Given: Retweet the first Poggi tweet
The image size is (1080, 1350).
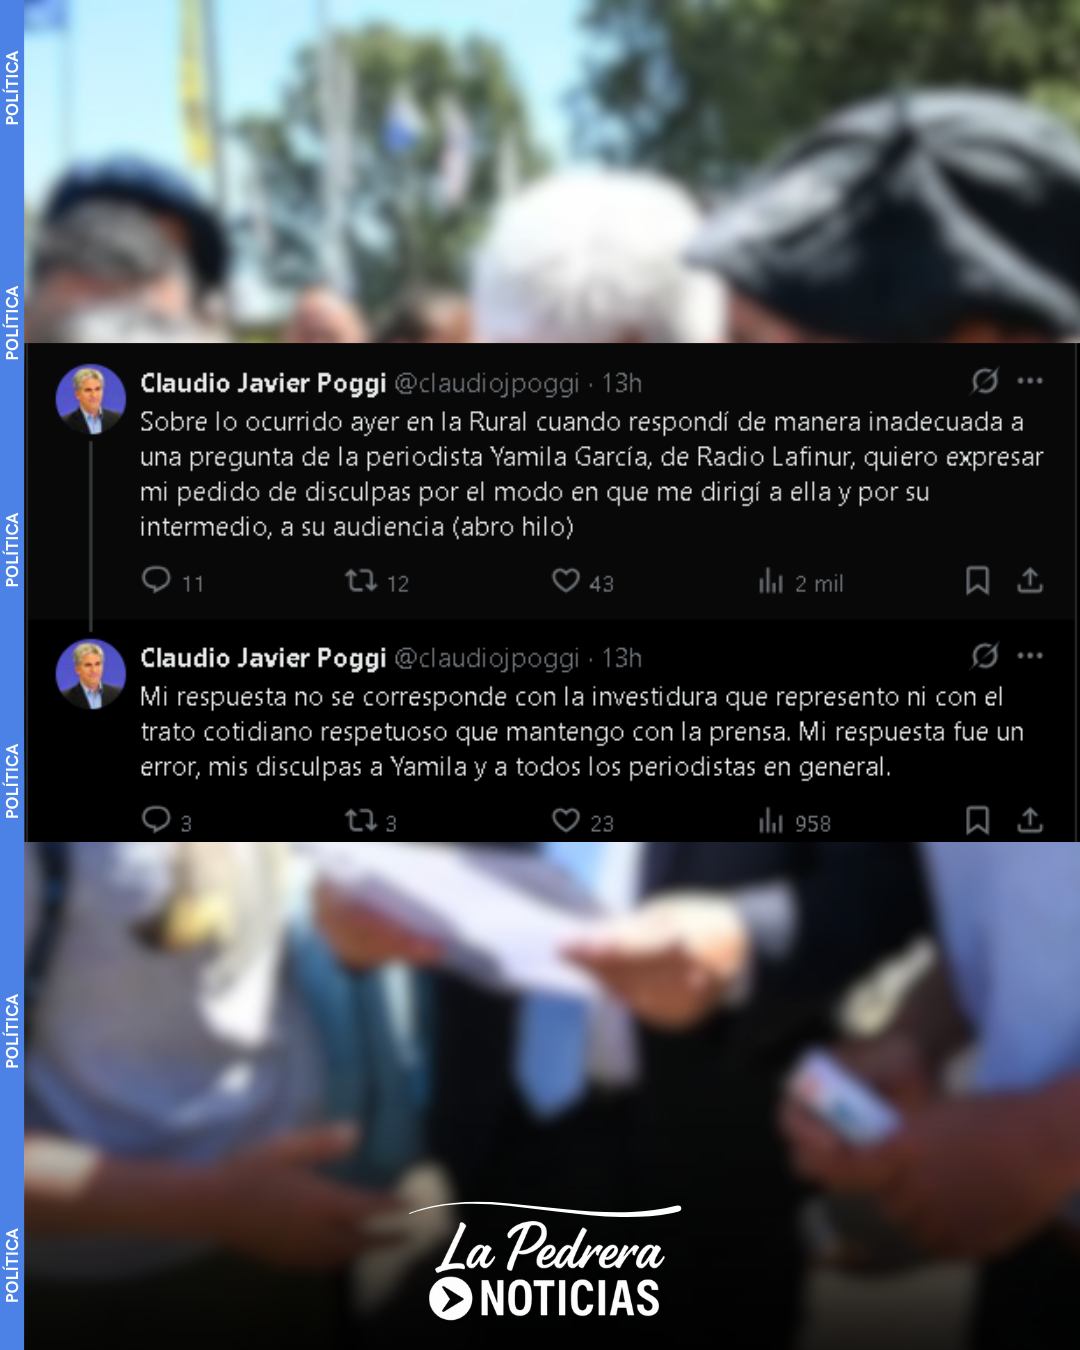Looking at the screenshot, I should coord(360,580).
